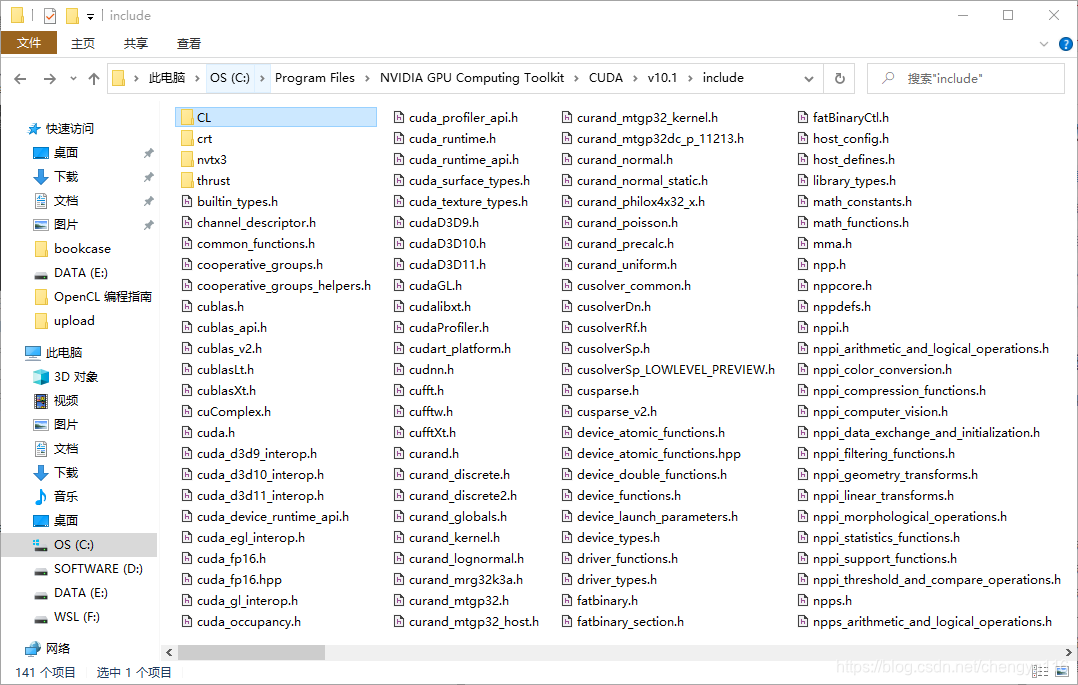Click the left scroll arrow of file list

click(x=169, y=652)
